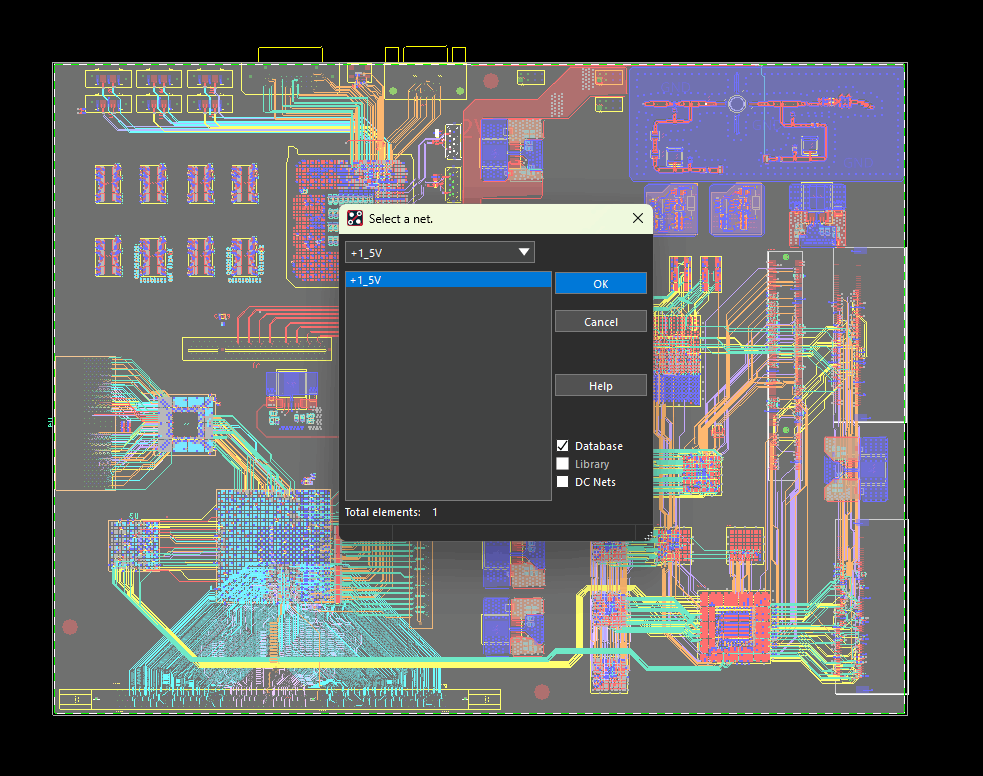Expand the net name dropdown arrow
The image size is (983, 776).
(524, 252)
